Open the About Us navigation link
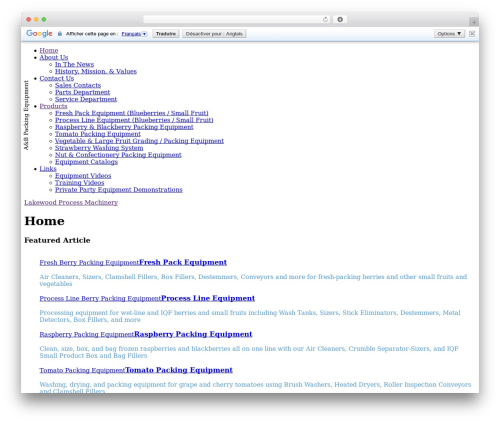 pyautogui.click(x=54, y=57)
